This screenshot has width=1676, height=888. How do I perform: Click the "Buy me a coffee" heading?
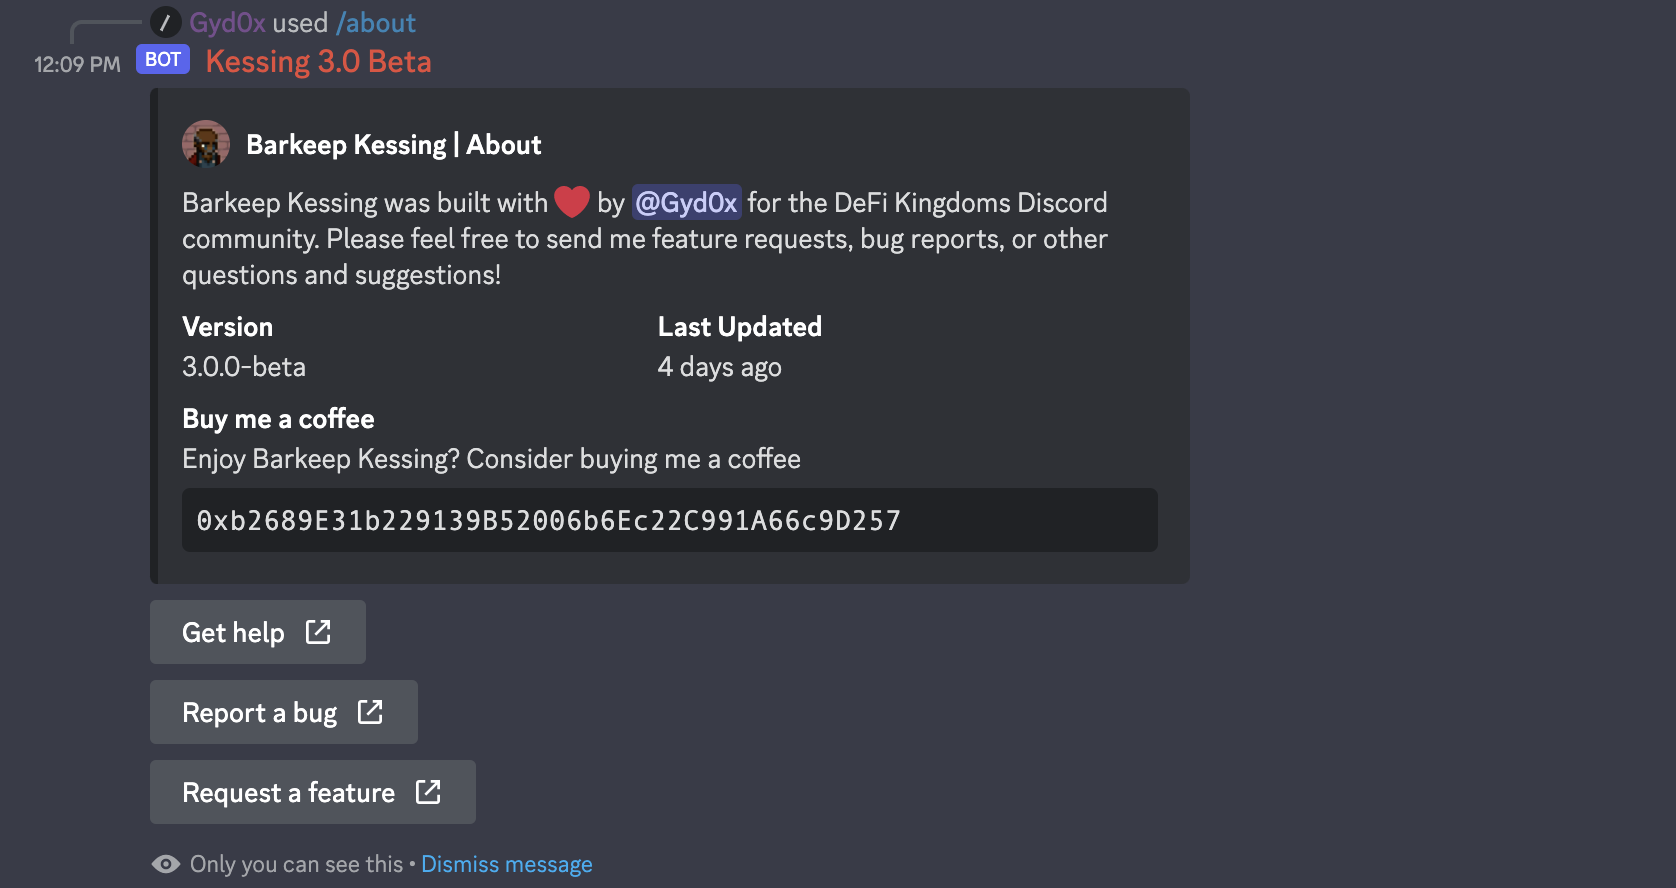[x=278, y=419]
